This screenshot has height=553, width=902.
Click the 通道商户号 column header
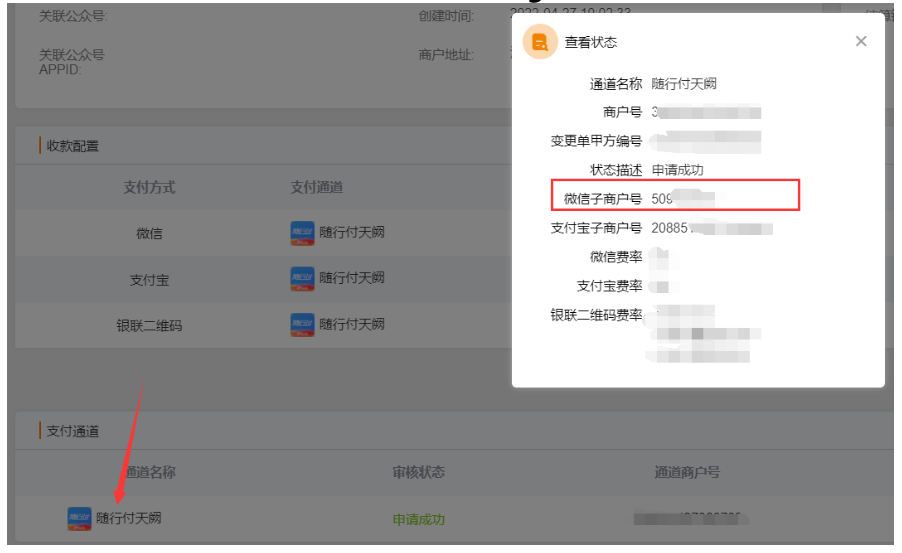point(686,472)
